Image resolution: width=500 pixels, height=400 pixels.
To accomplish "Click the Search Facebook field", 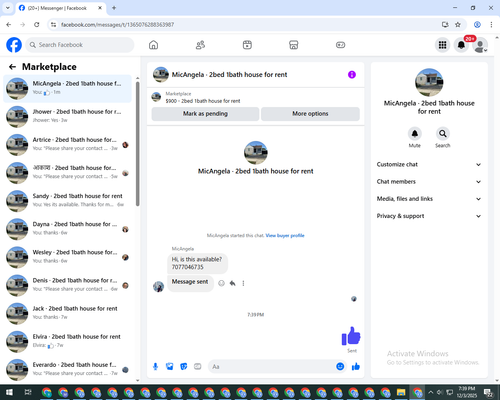I will point(80,45).
